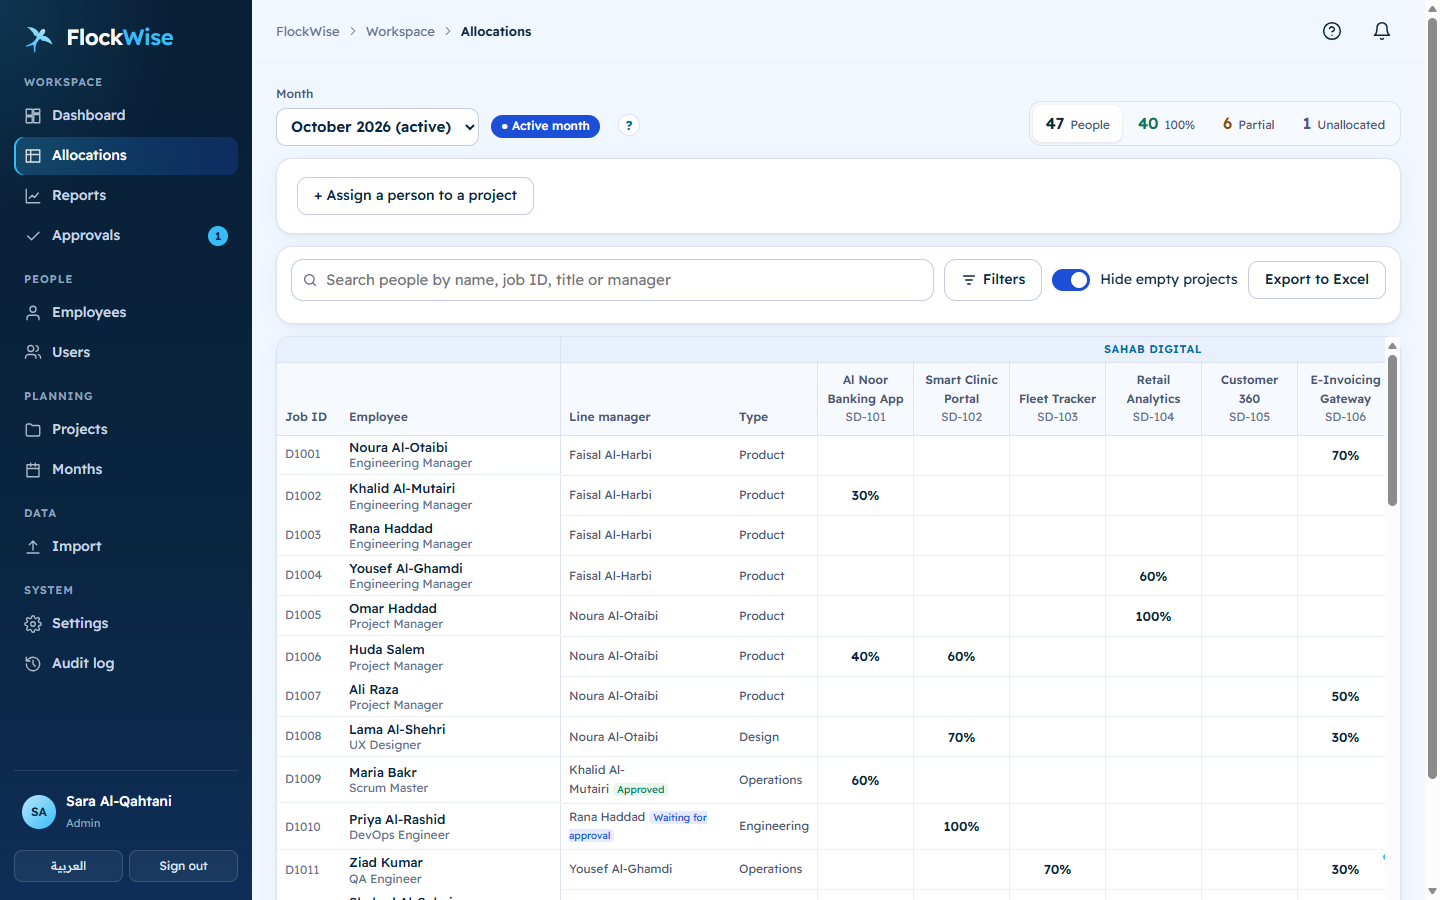Click the Approvals checkmark icon
1440x900 pixels.
[x=33, y=236]
